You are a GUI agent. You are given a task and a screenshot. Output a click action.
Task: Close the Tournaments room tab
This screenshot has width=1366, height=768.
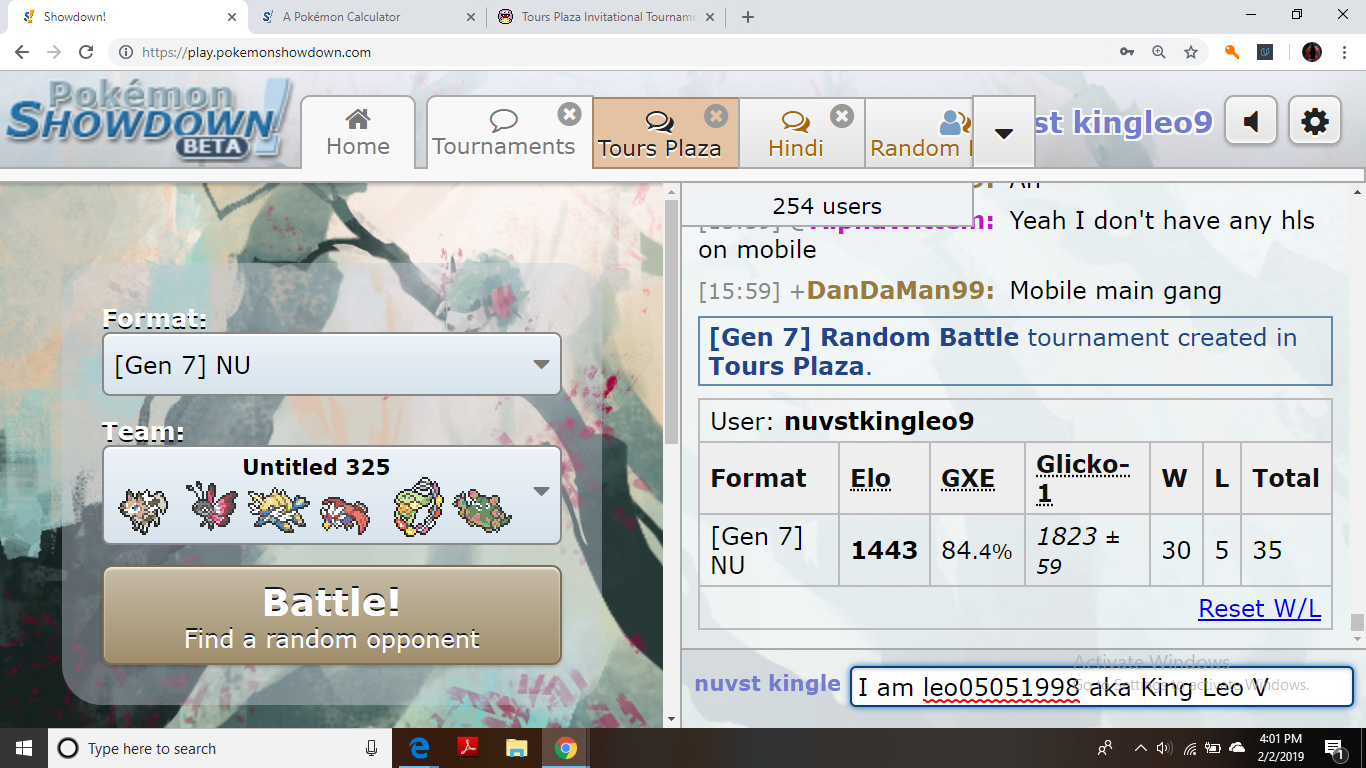tap(569, 115)
